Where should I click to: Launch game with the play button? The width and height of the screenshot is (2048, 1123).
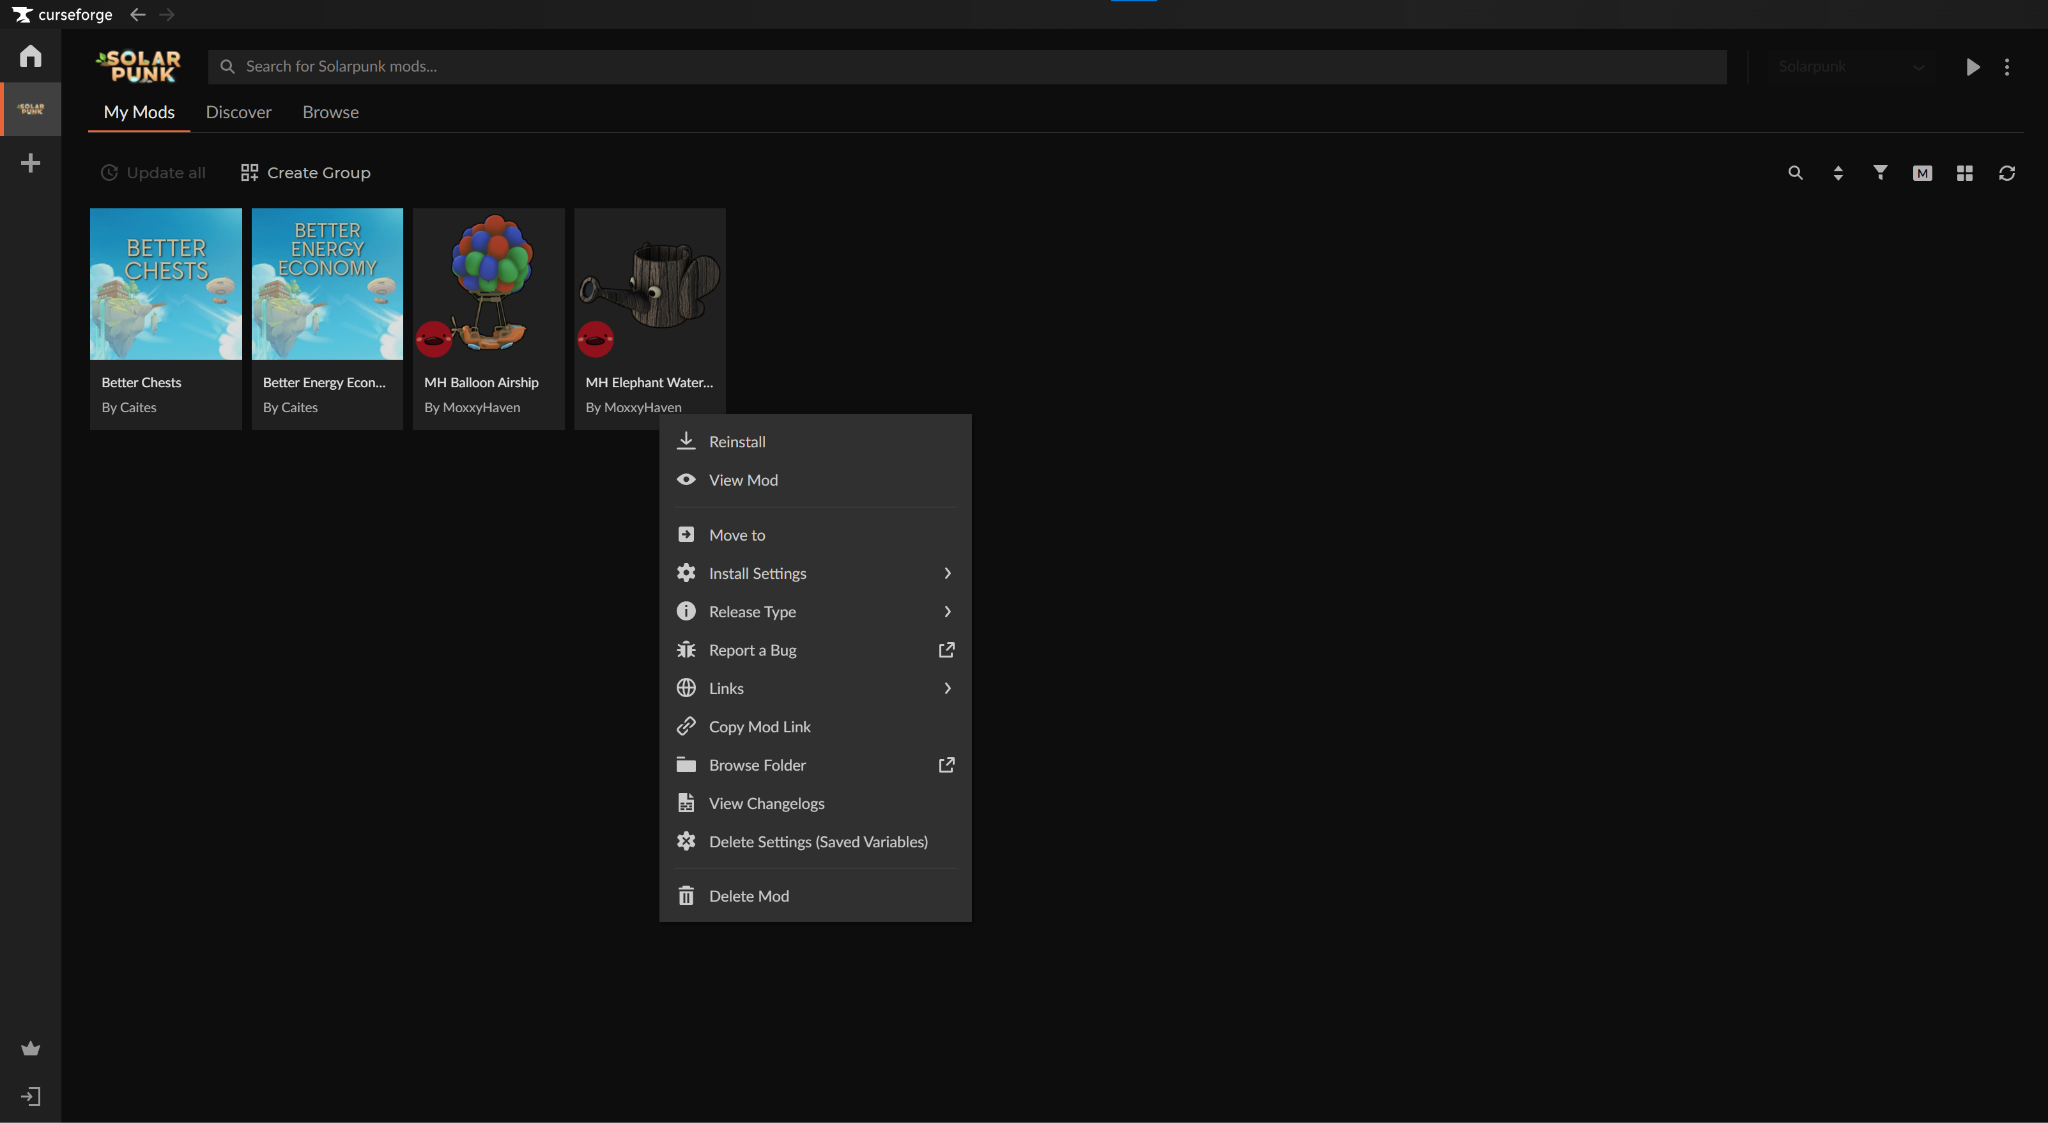pyautogui.click(x=1972, y=67)
